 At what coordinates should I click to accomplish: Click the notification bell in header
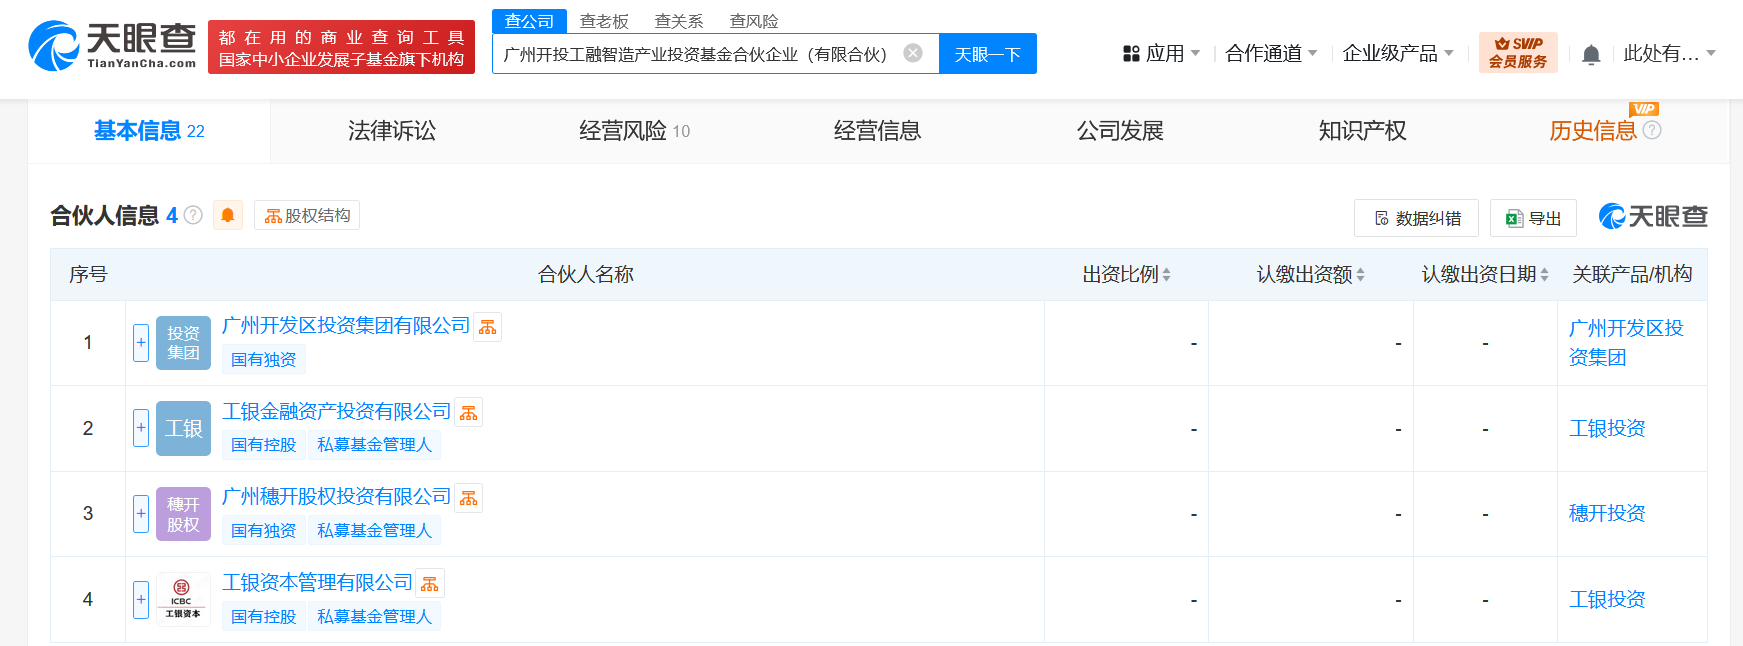(x=1591, y=55)
